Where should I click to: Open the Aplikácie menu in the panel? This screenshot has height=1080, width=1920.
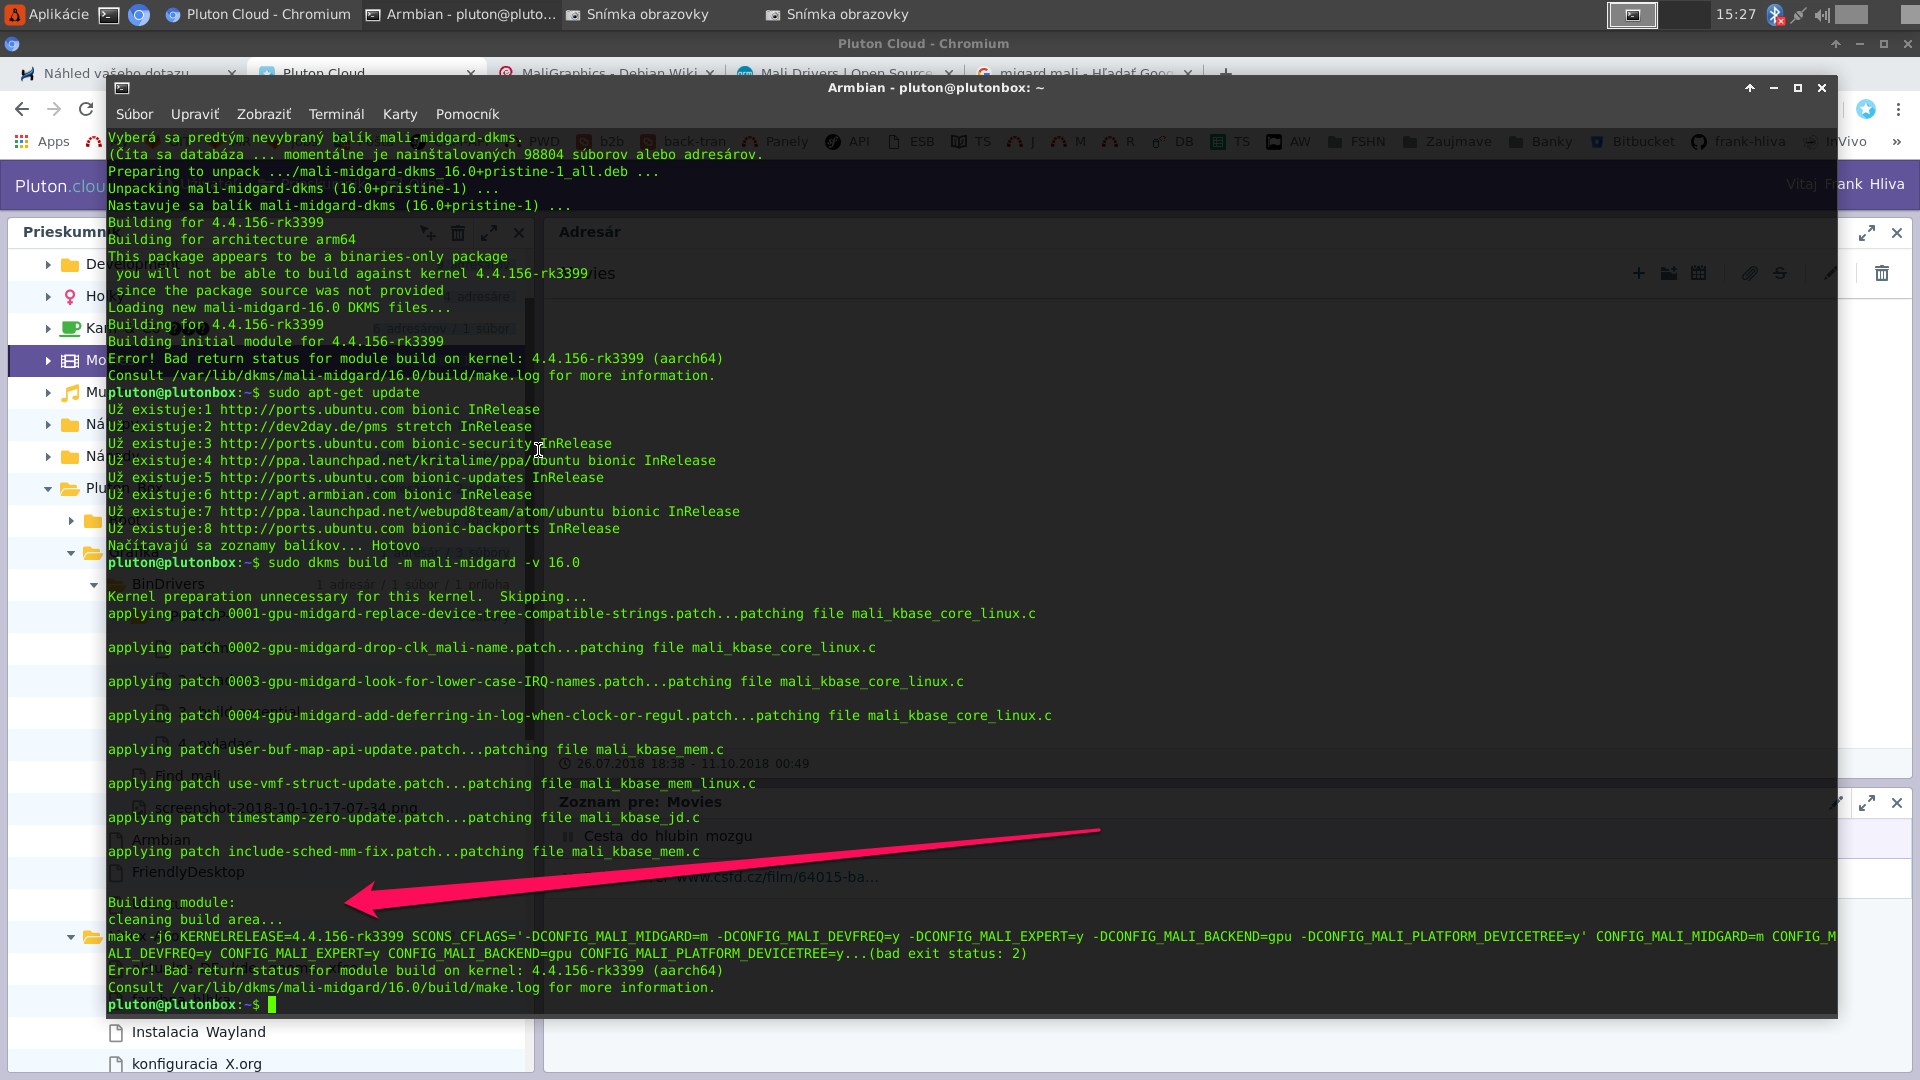coord(48,14)
